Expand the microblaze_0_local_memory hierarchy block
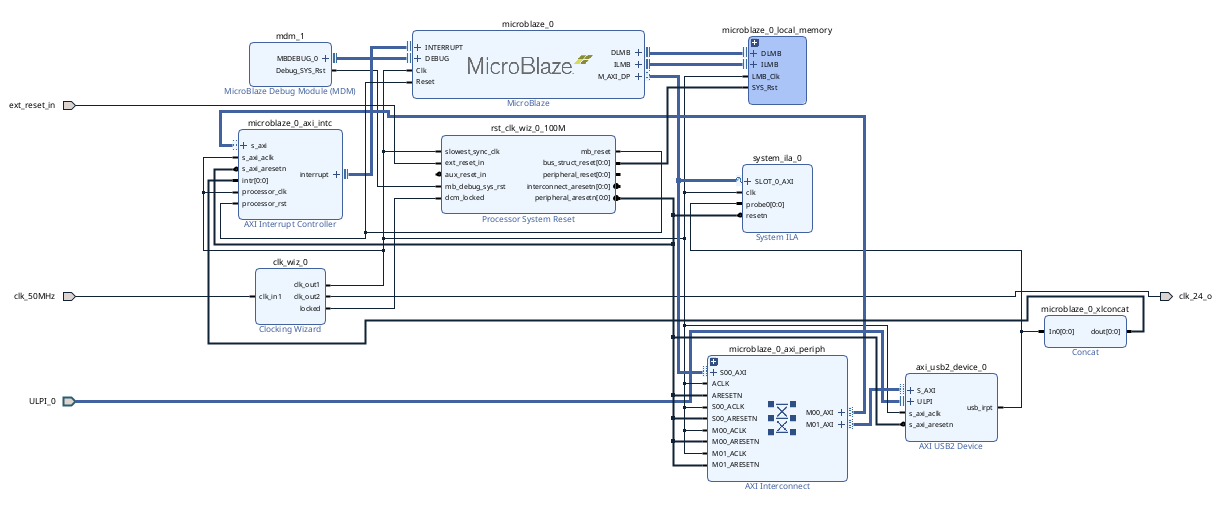1222x509 pixels. click(754, 42)
